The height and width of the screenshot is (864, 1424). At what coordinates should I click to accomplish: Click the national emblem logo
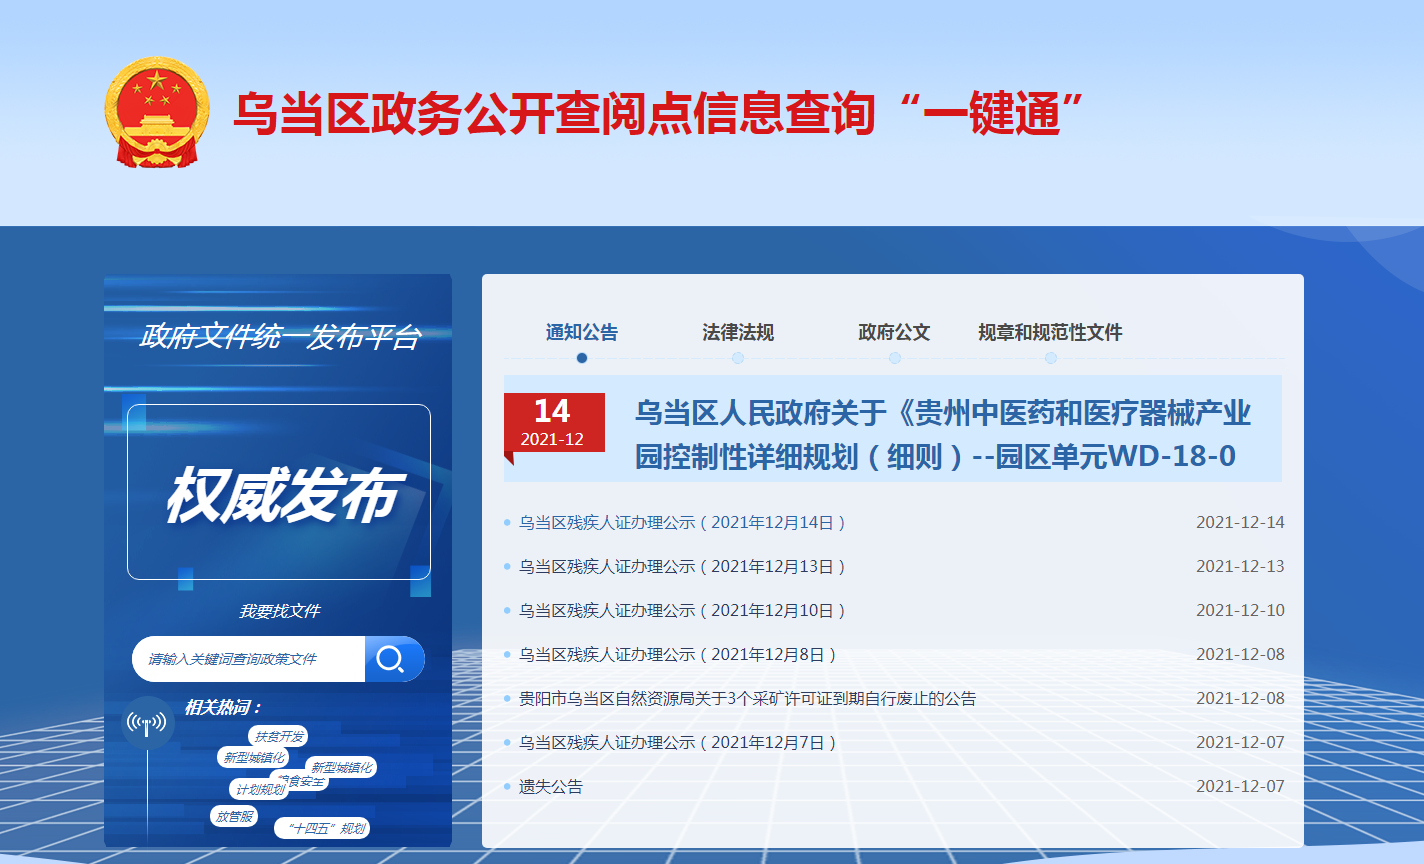157,112
